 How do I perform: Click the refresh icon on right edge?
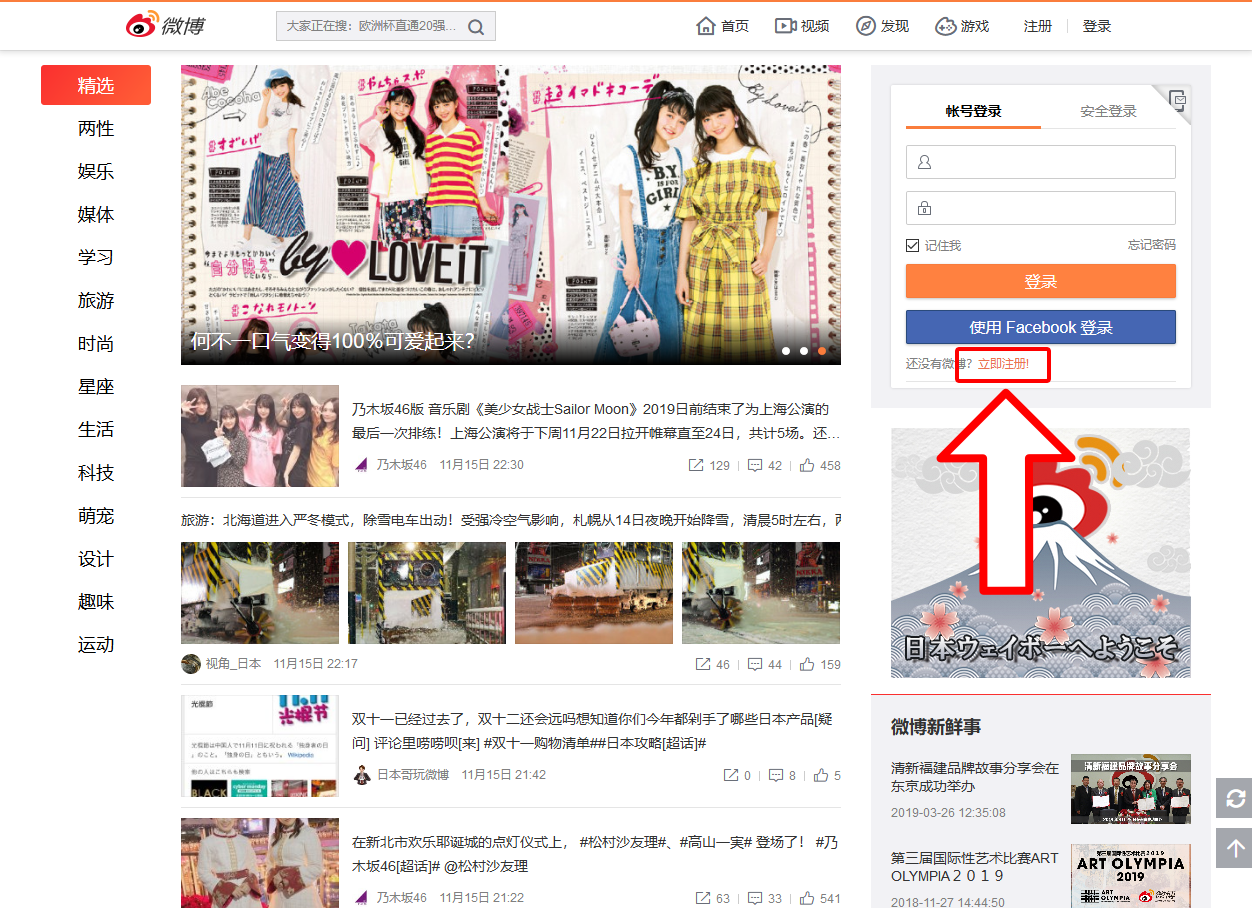tap(1235, 798)
